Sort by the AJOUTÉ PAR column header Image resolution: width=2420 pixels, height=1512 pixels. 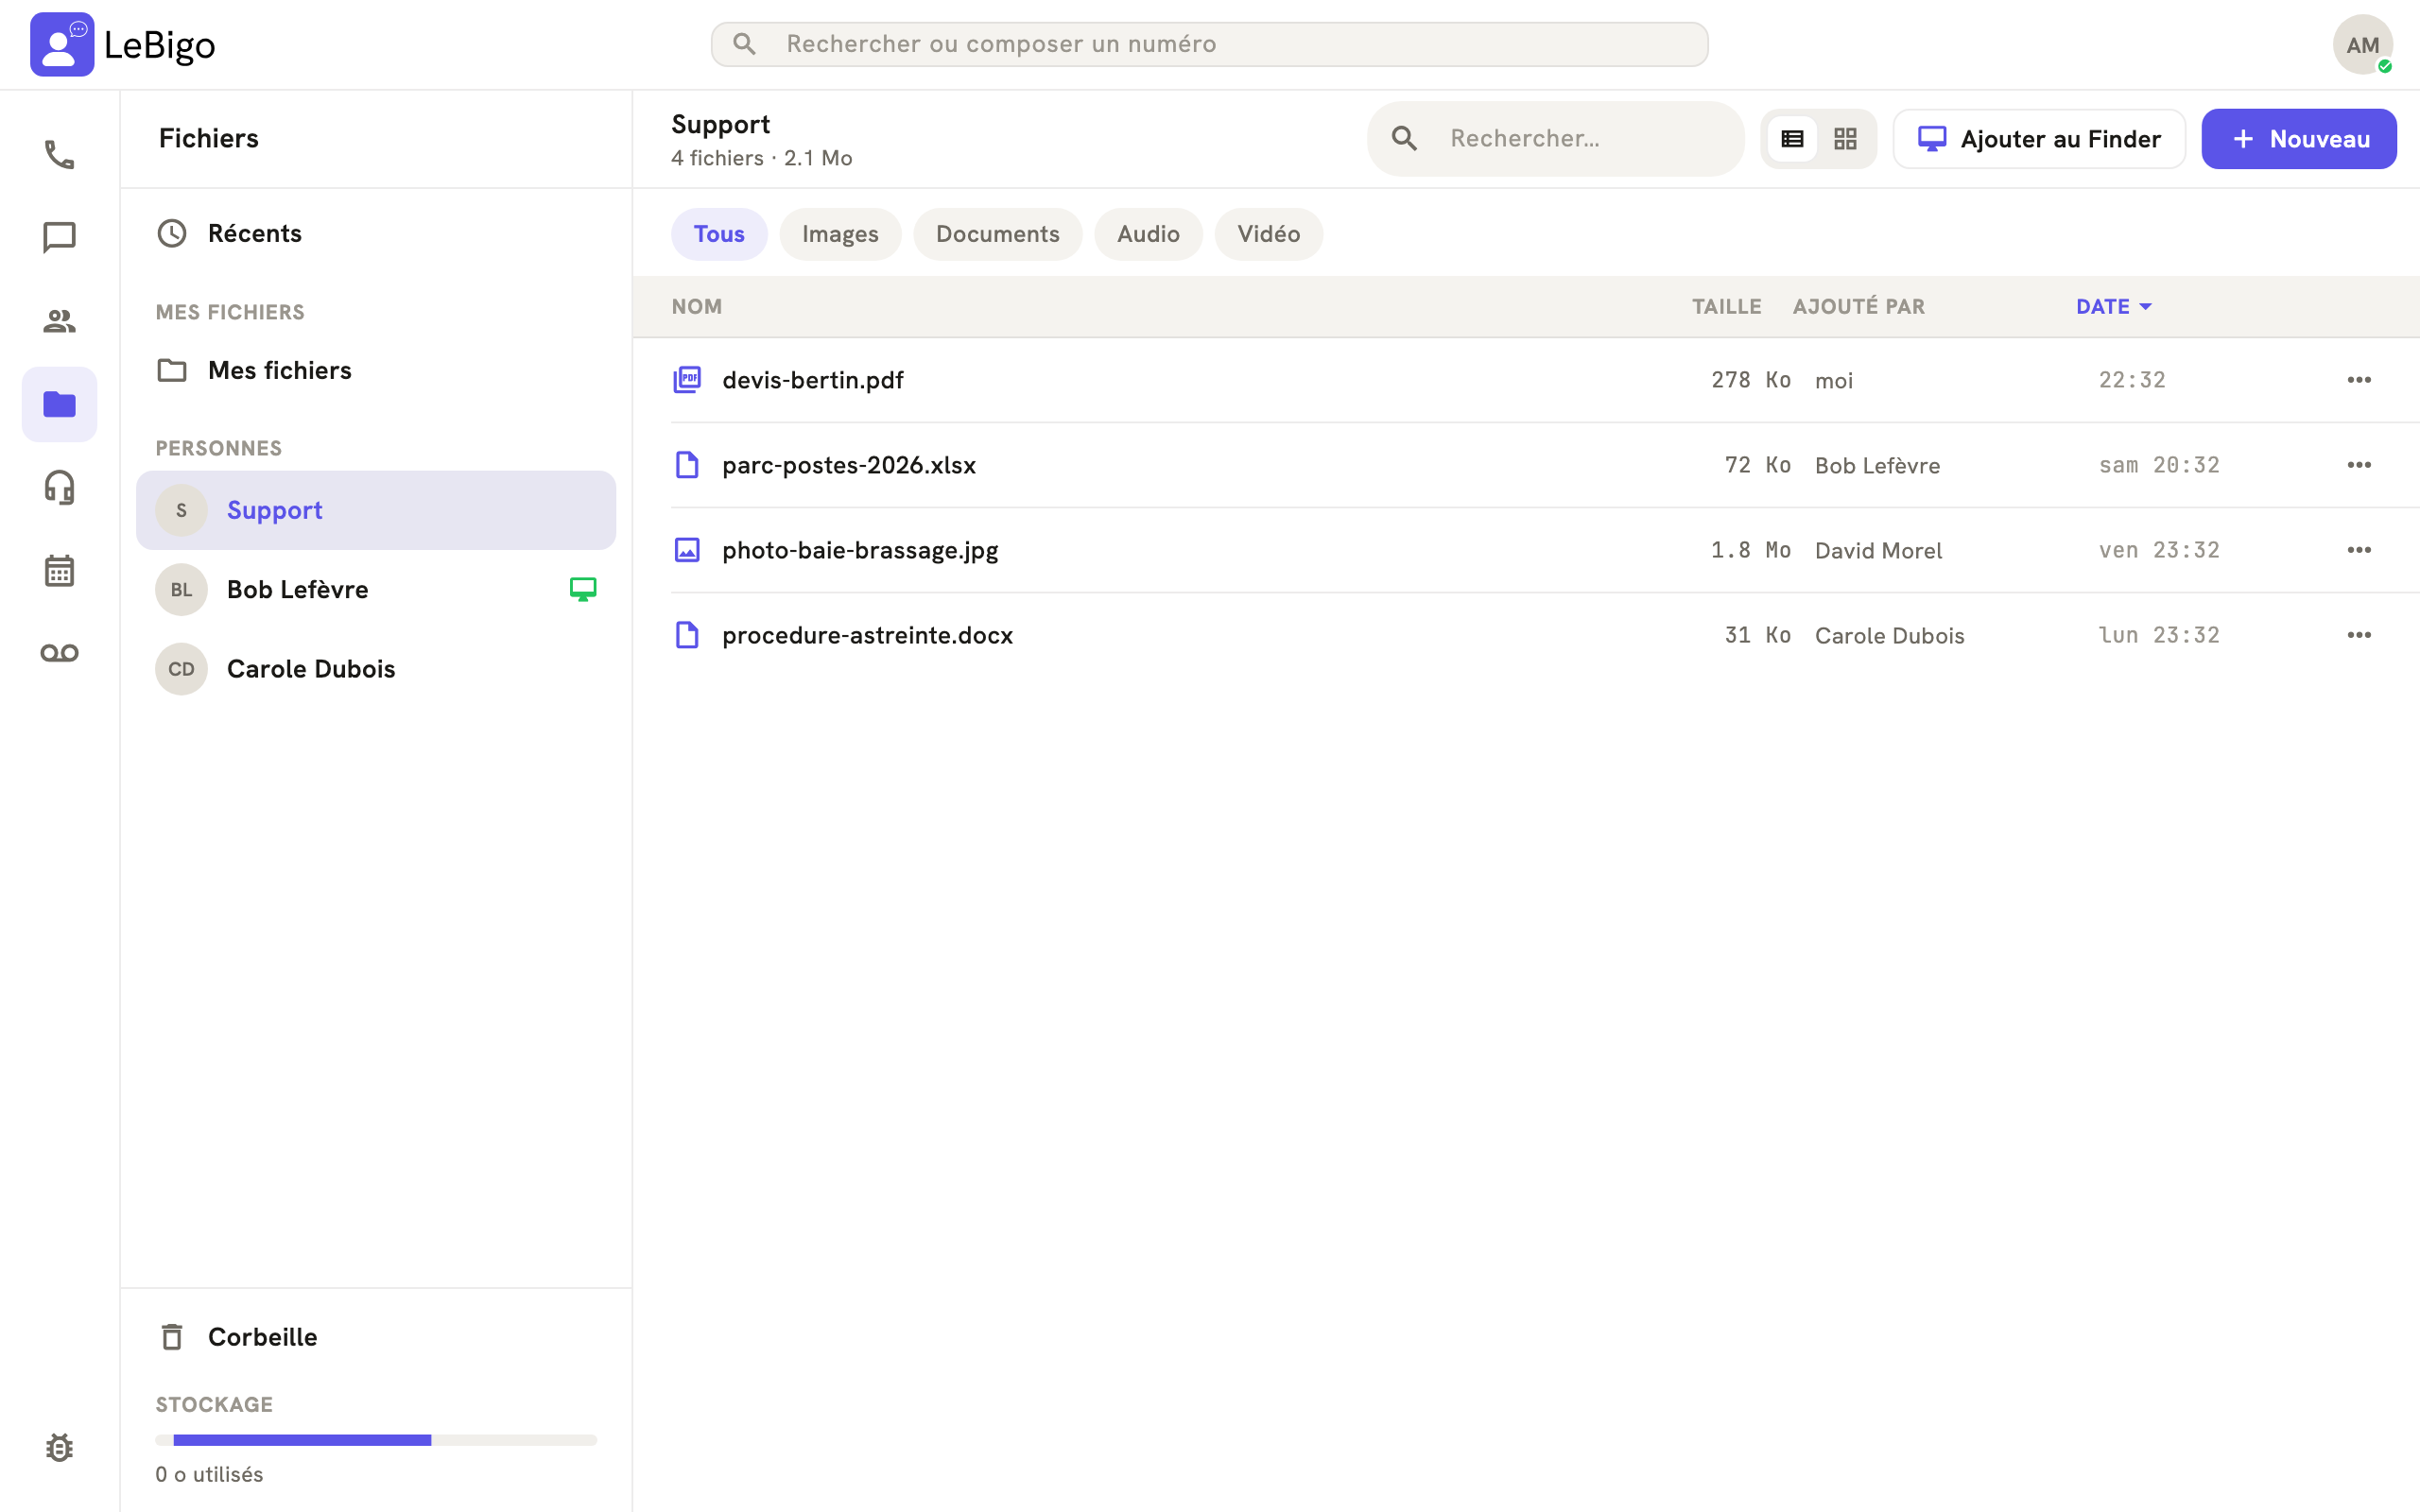pos(1858,307)
